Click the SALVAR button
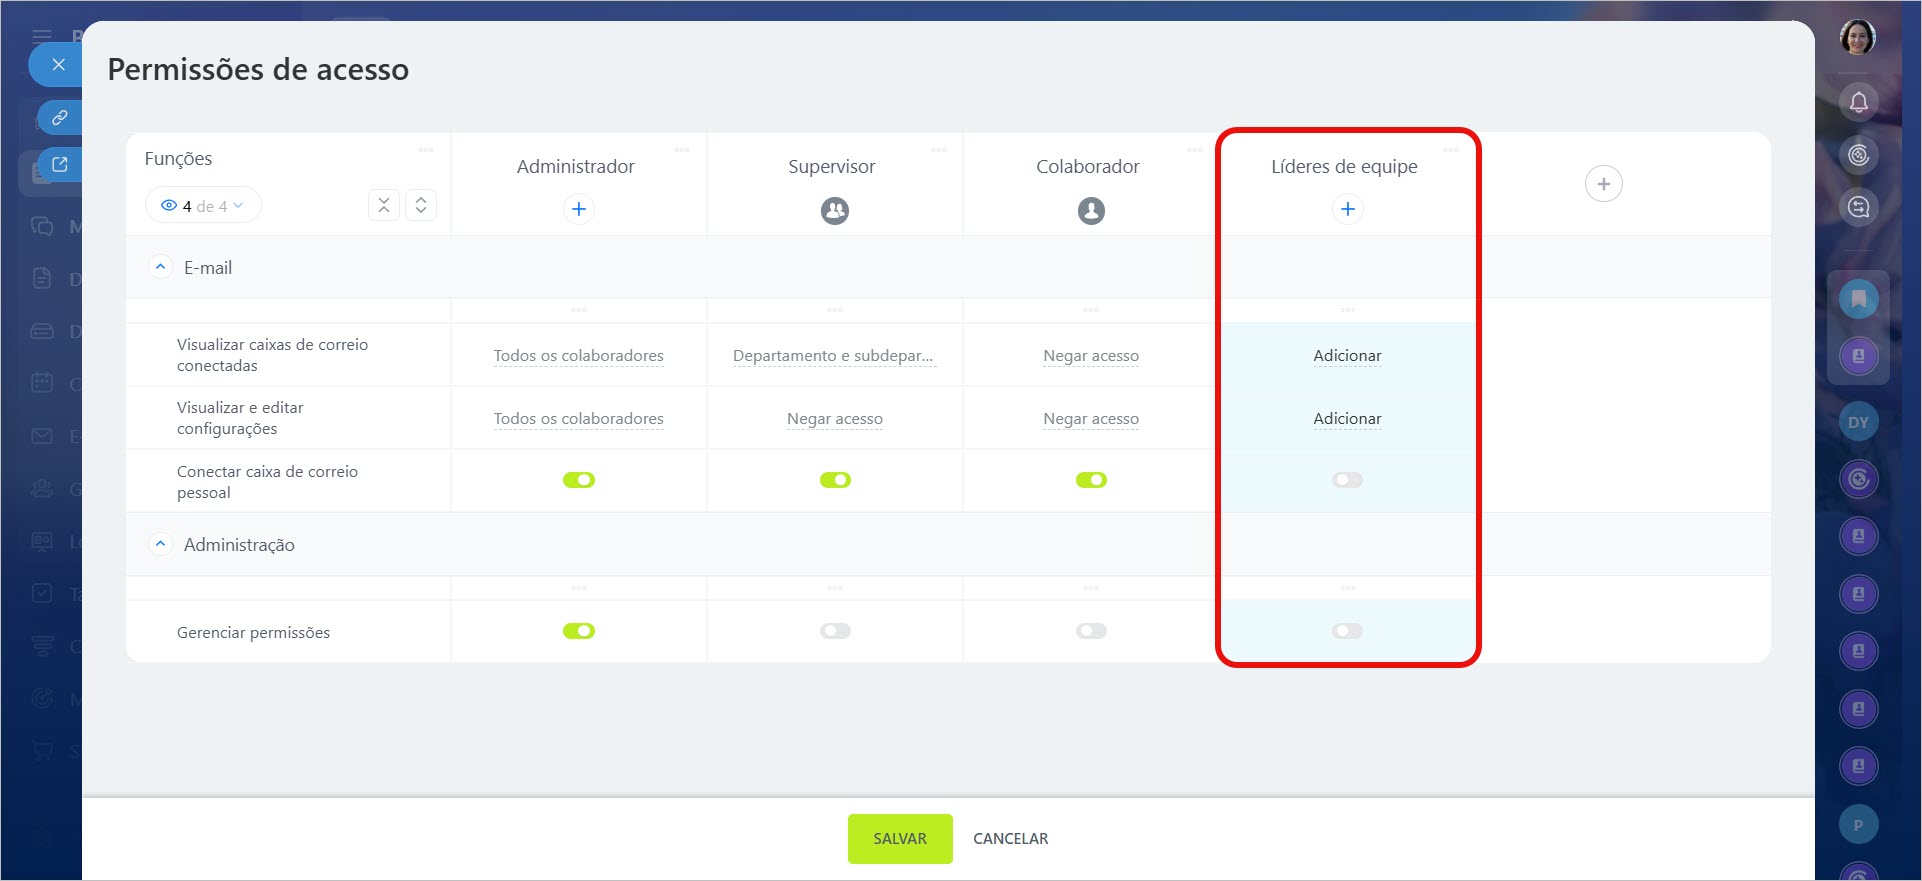The width and height of the screenshot is (1922, 881). tap(899, 838)
